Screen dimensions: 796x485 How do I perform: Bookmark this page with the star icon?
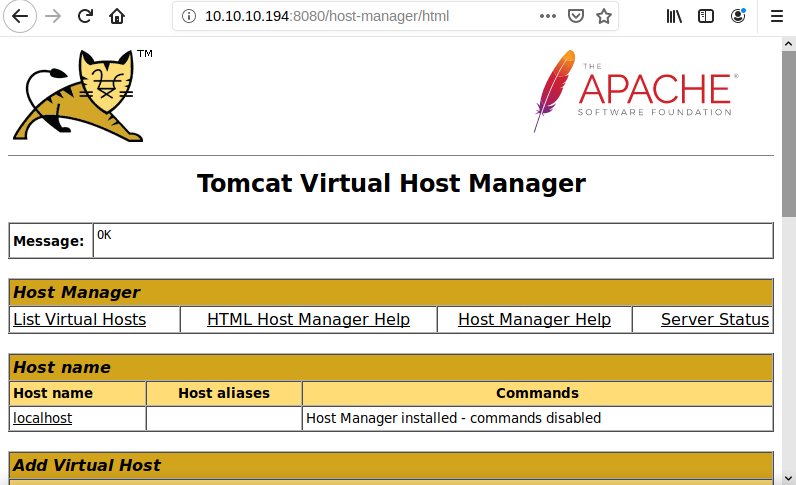604,16
